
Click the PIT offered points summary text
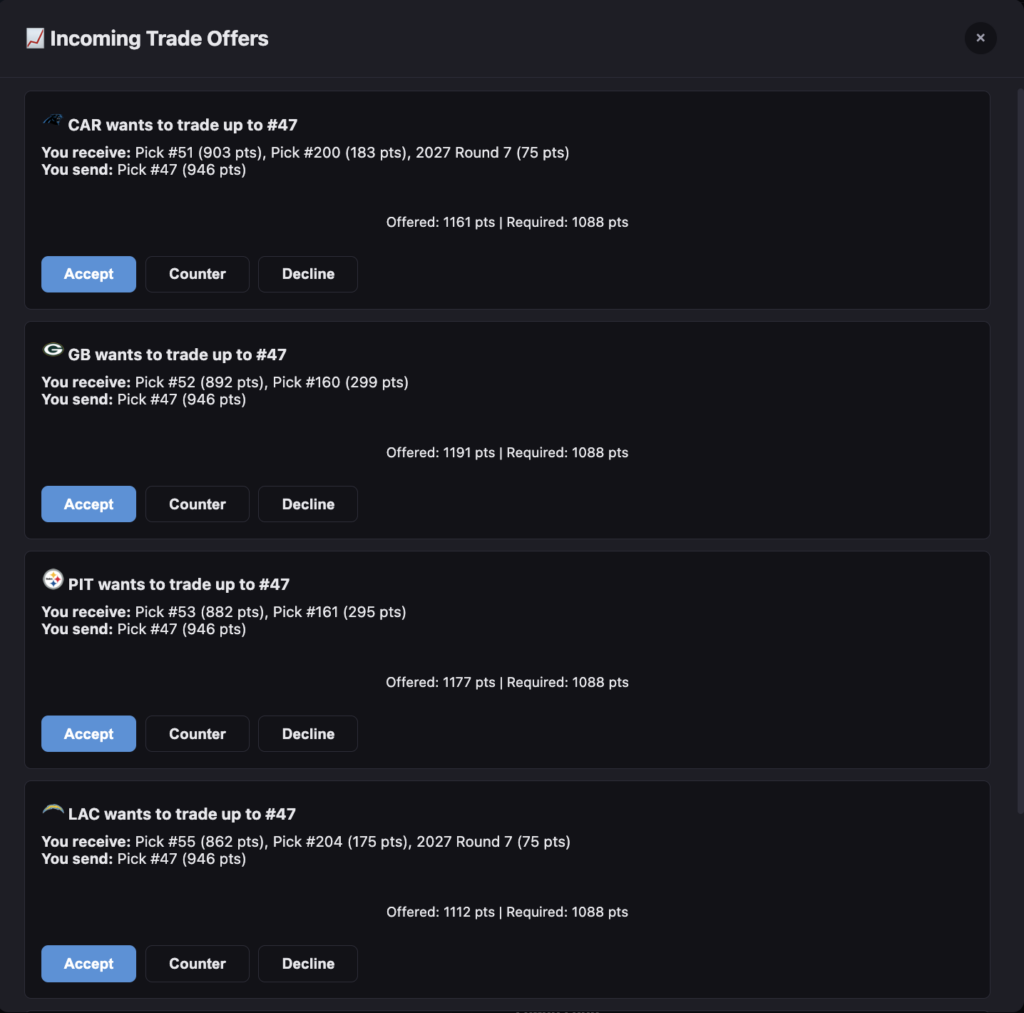(x=507, y=683)
